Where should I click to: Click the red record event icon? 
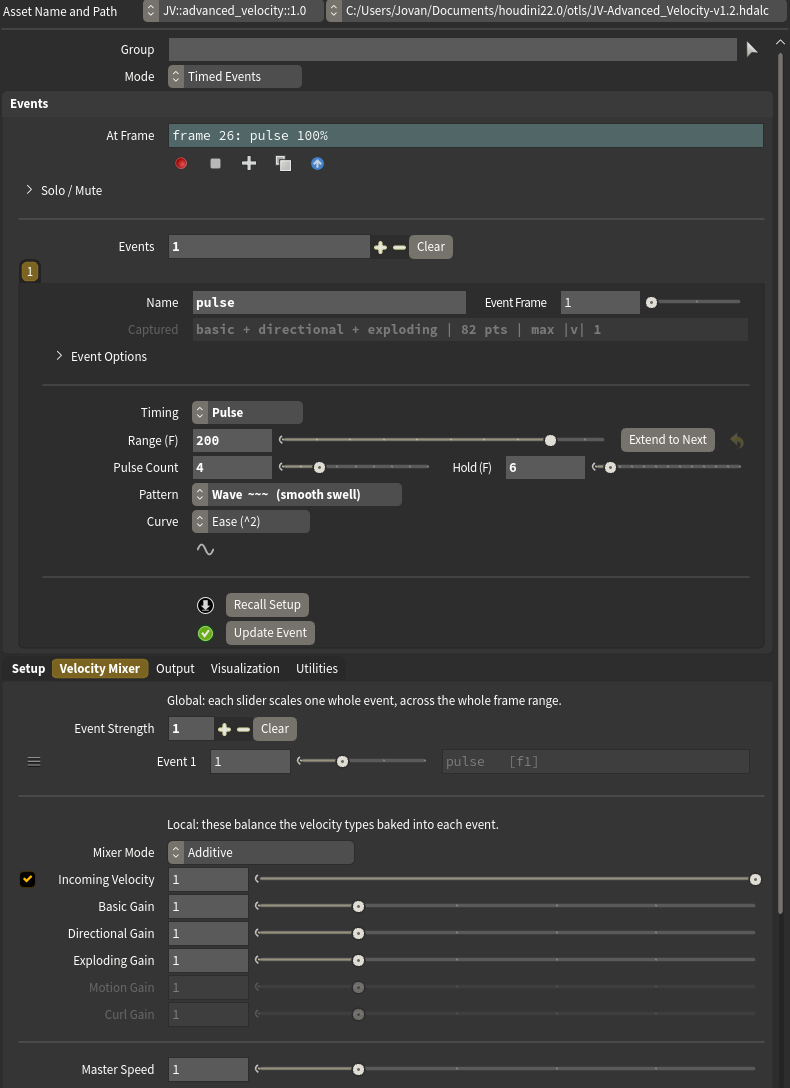(181, 163)
